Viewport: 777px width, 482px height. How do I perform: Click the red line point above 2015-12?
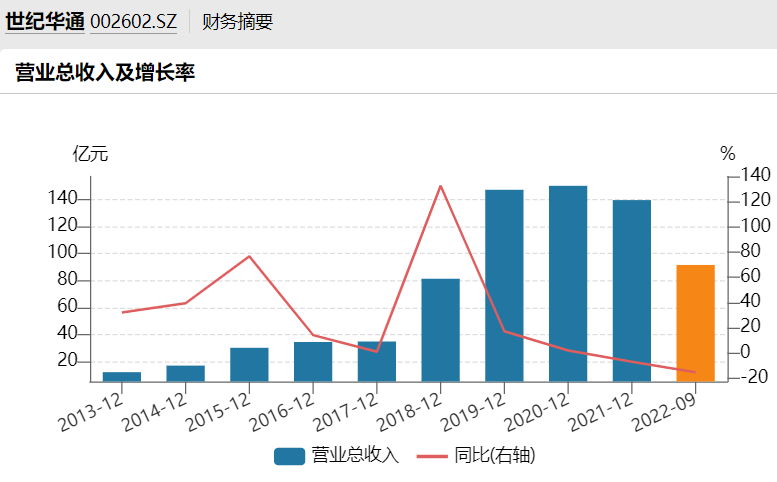click(x=250, y=257)
